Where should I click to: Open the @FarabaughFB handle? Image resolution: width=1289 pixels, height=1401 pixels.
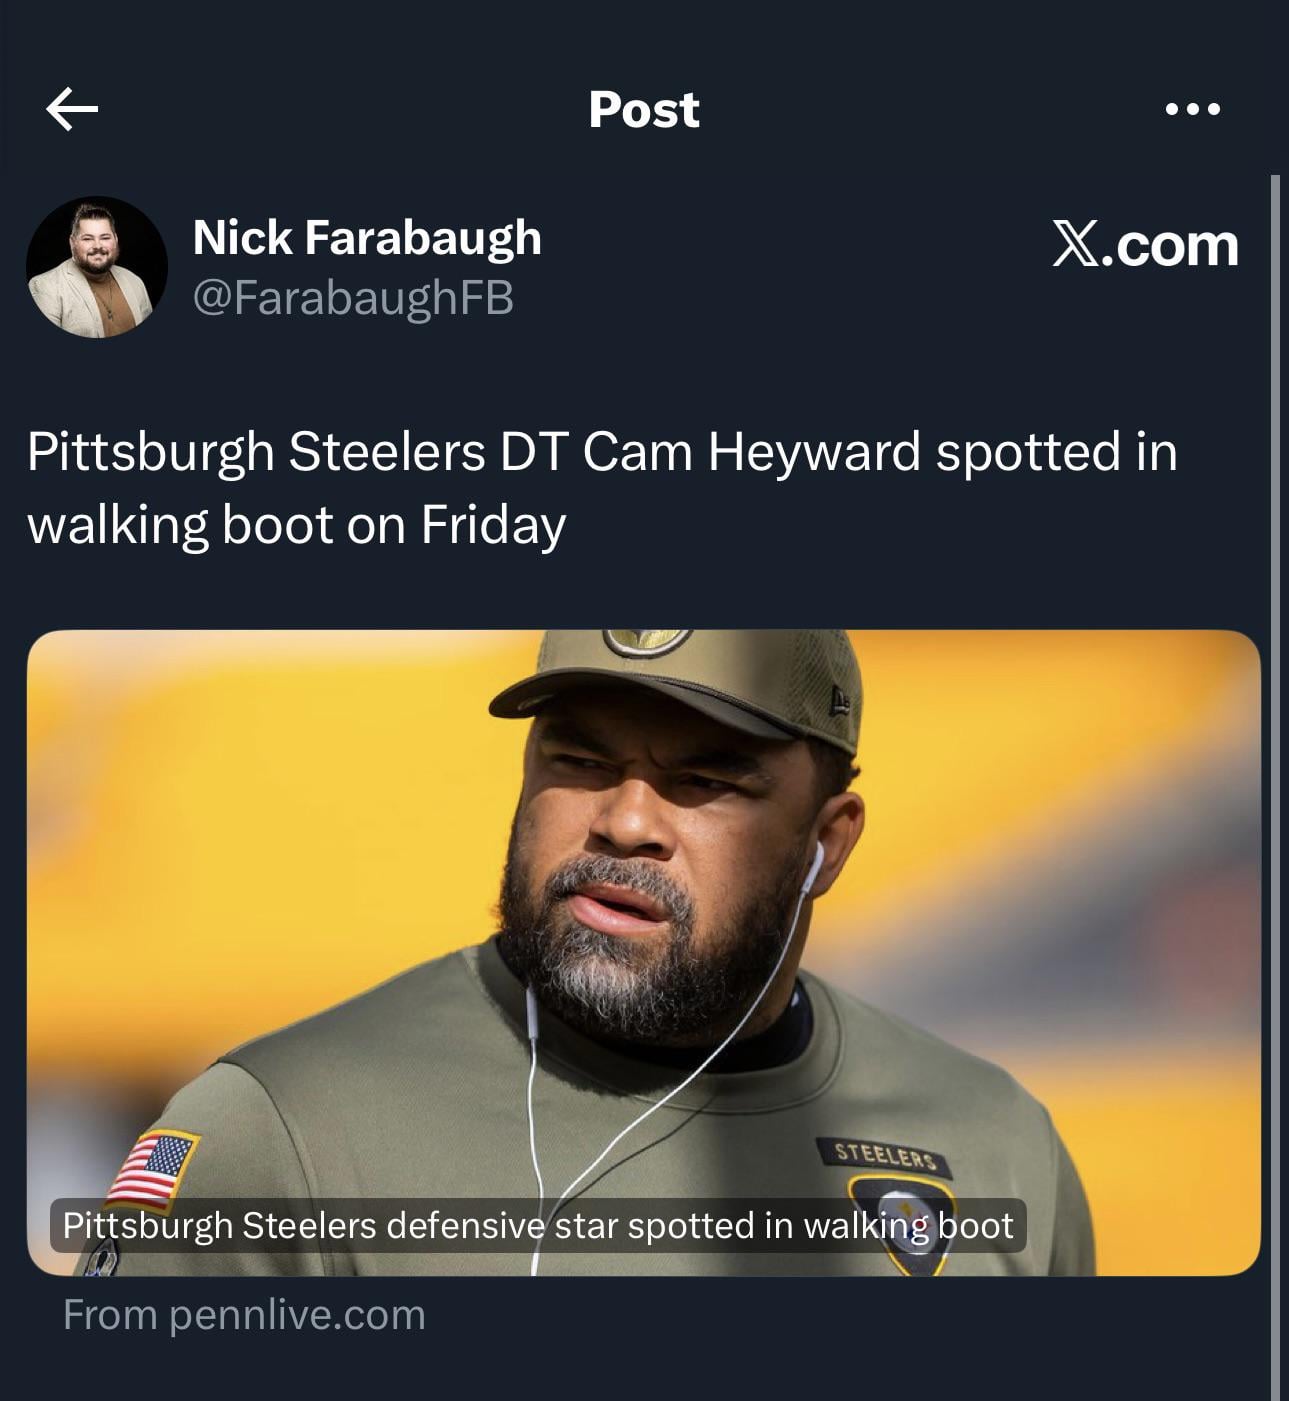click(x=352, y=297)
